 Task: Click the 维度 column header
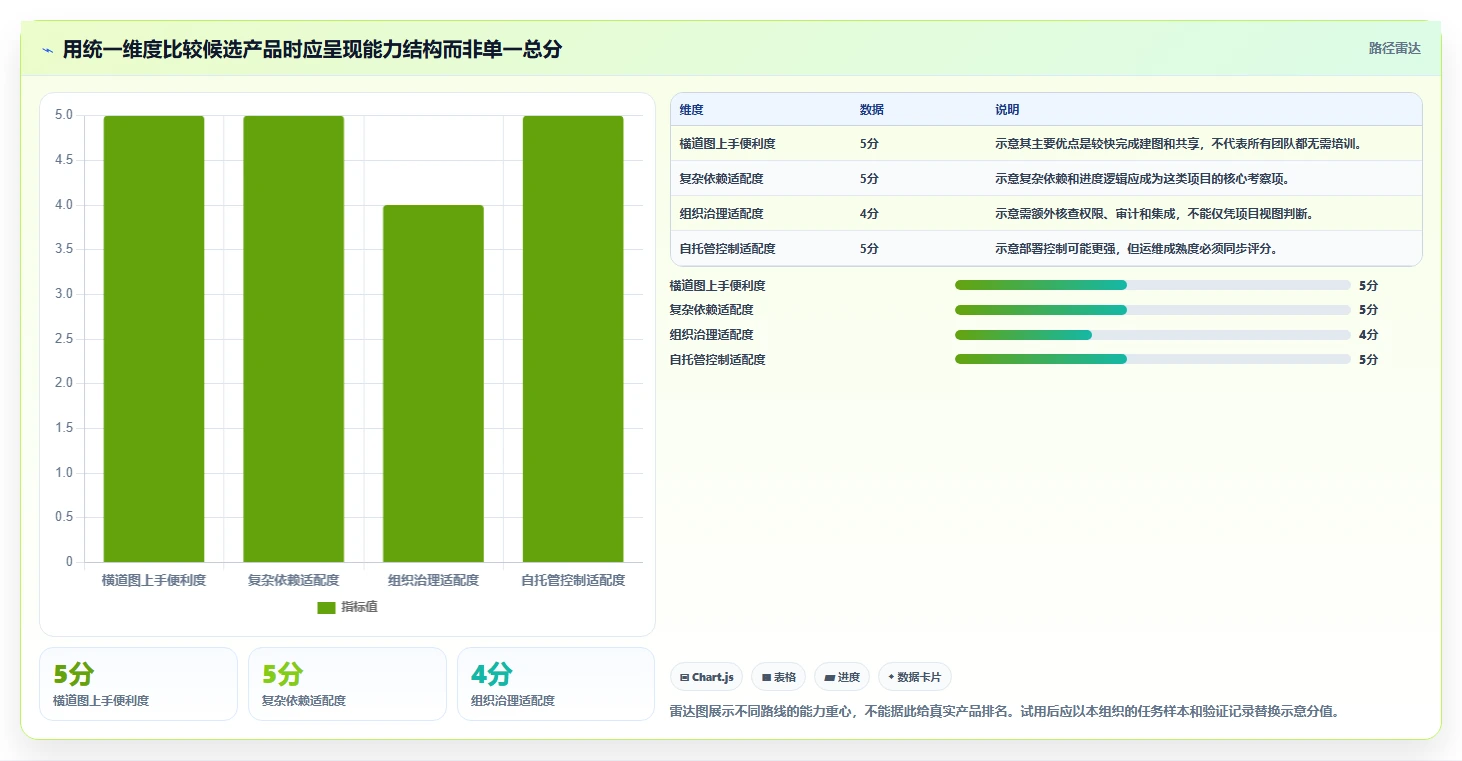(691, 110)
